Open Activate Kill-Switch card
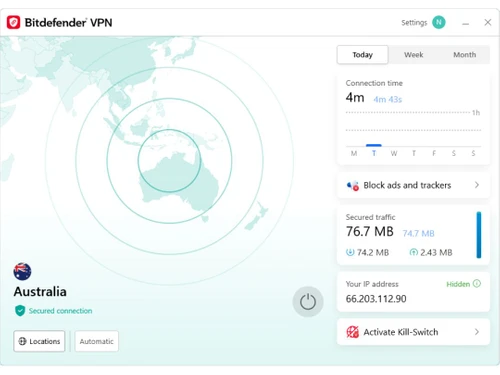 coord(413,332)
